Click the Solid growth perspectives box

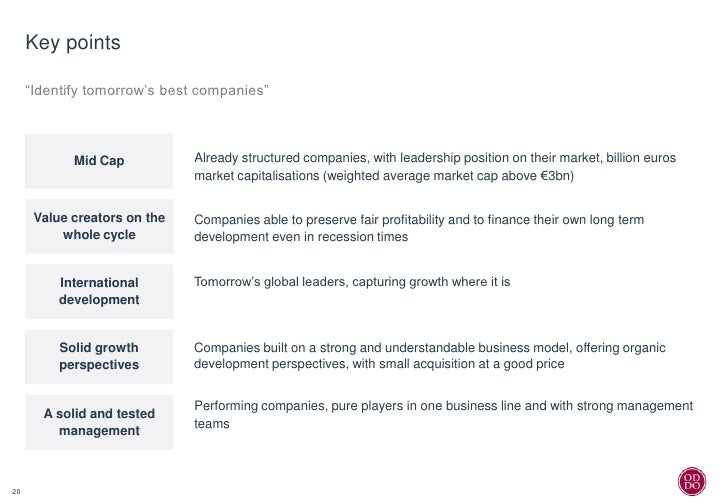[x=99, y=356]
